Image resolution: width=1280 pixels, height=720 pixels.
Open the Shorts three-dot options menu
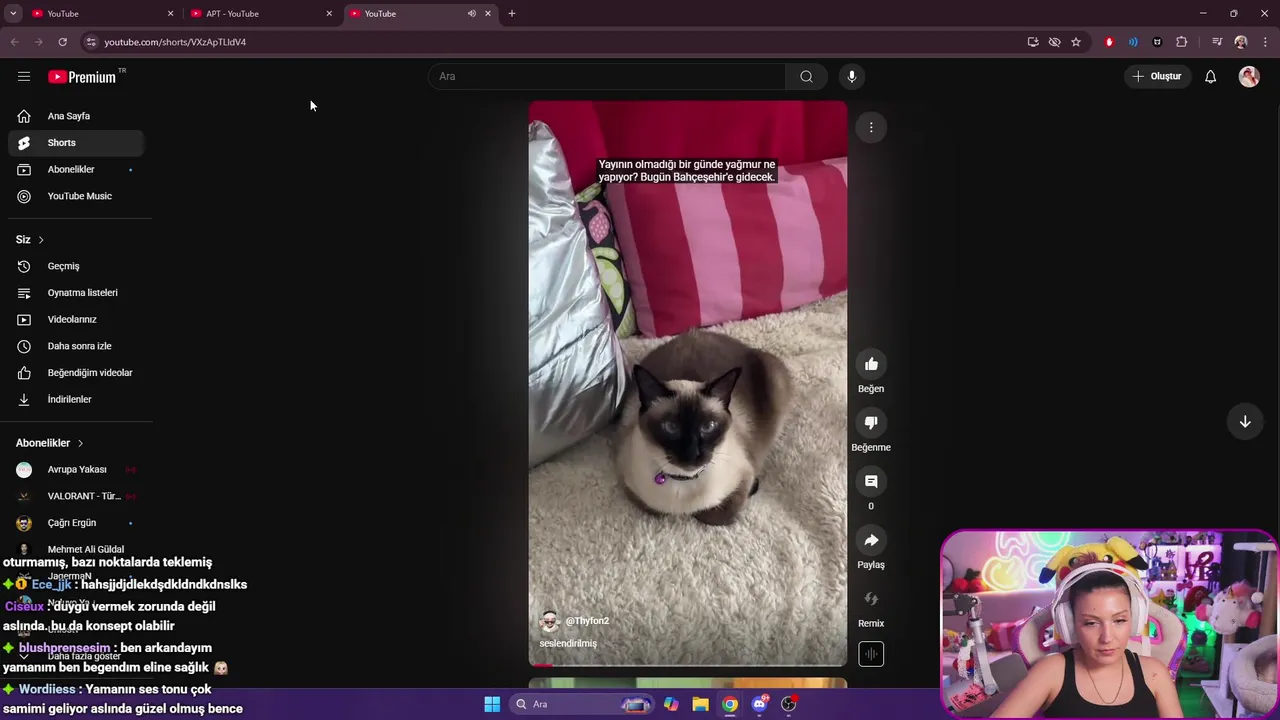[x=871, y=127]
